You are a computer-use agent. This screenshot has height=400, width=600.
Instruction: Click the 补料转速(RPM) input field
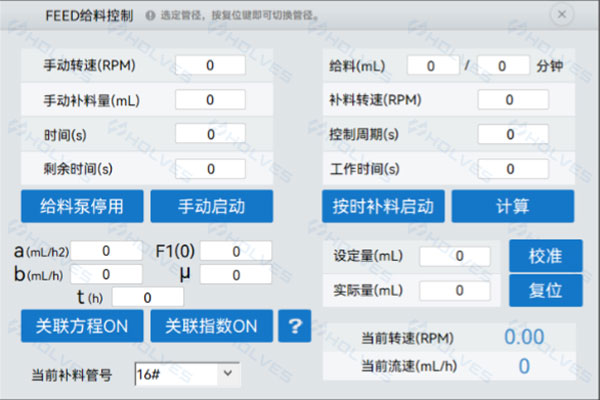tap(512, 100)
